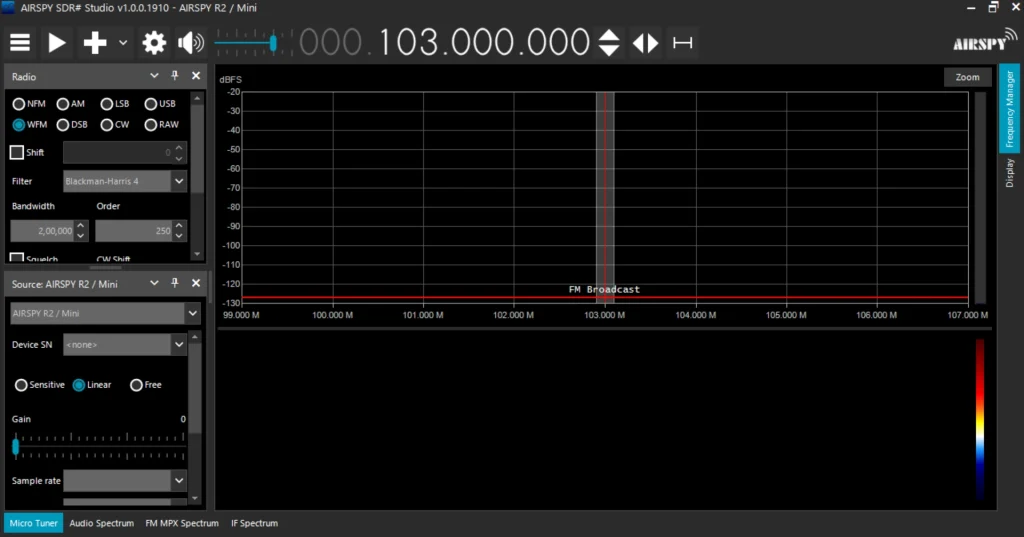
Task: Start the radio with Play button
Action: (x=57, y=43)
